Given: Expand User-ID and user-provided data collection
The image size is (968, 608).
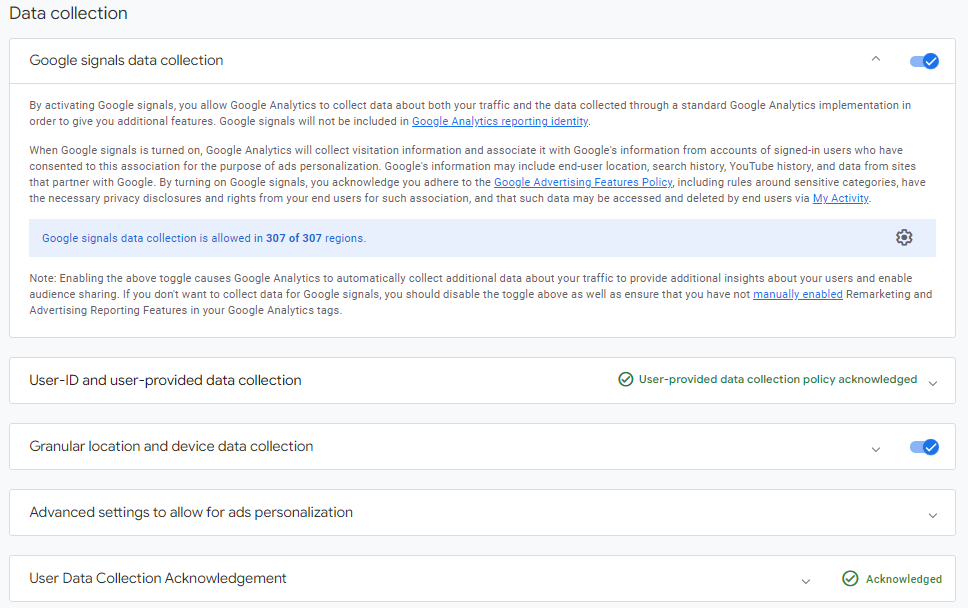Looking at the screenshot, I should click(933, 383).
